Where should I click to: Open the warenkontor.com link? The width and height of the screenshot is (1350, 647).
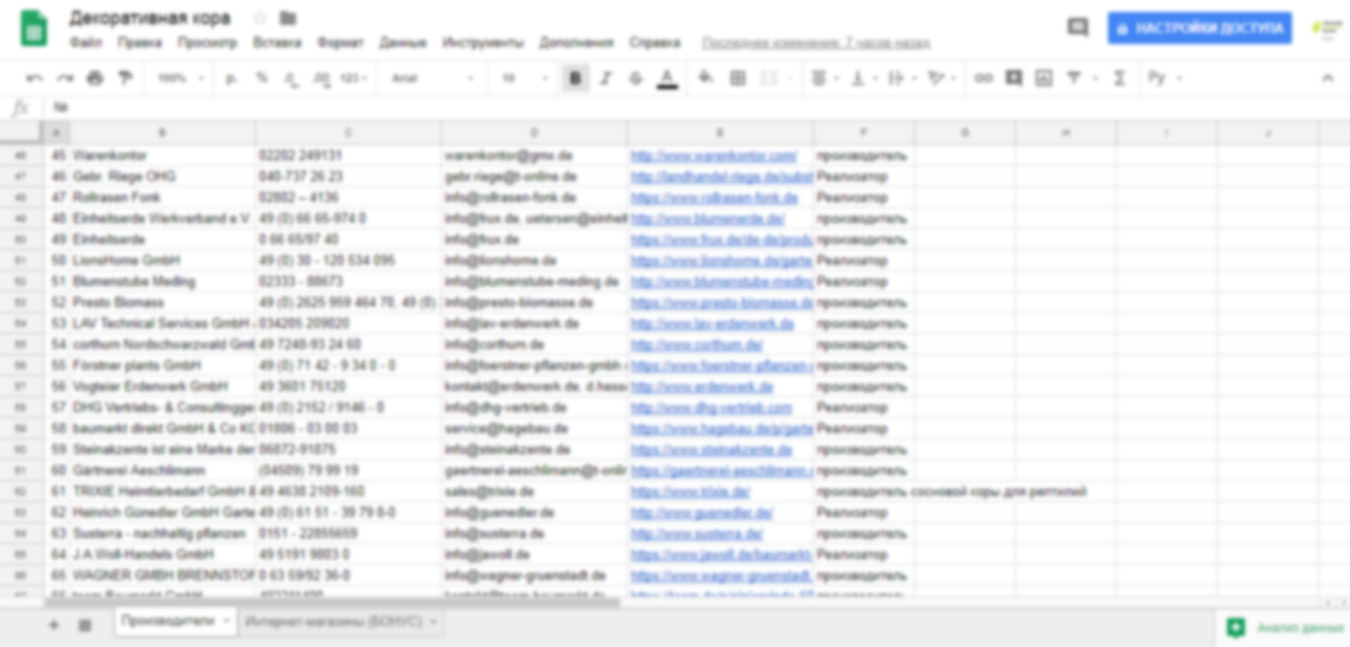714,156
